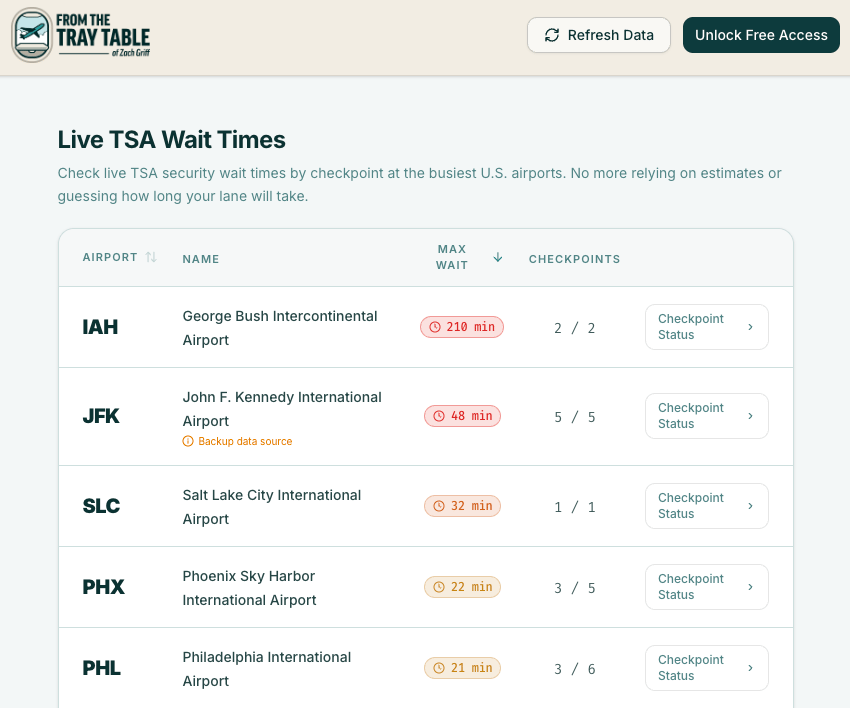Open Checkpoint Status for IAH
The height and width of the screenshot is (708, 850).
[x=706, y=327]
